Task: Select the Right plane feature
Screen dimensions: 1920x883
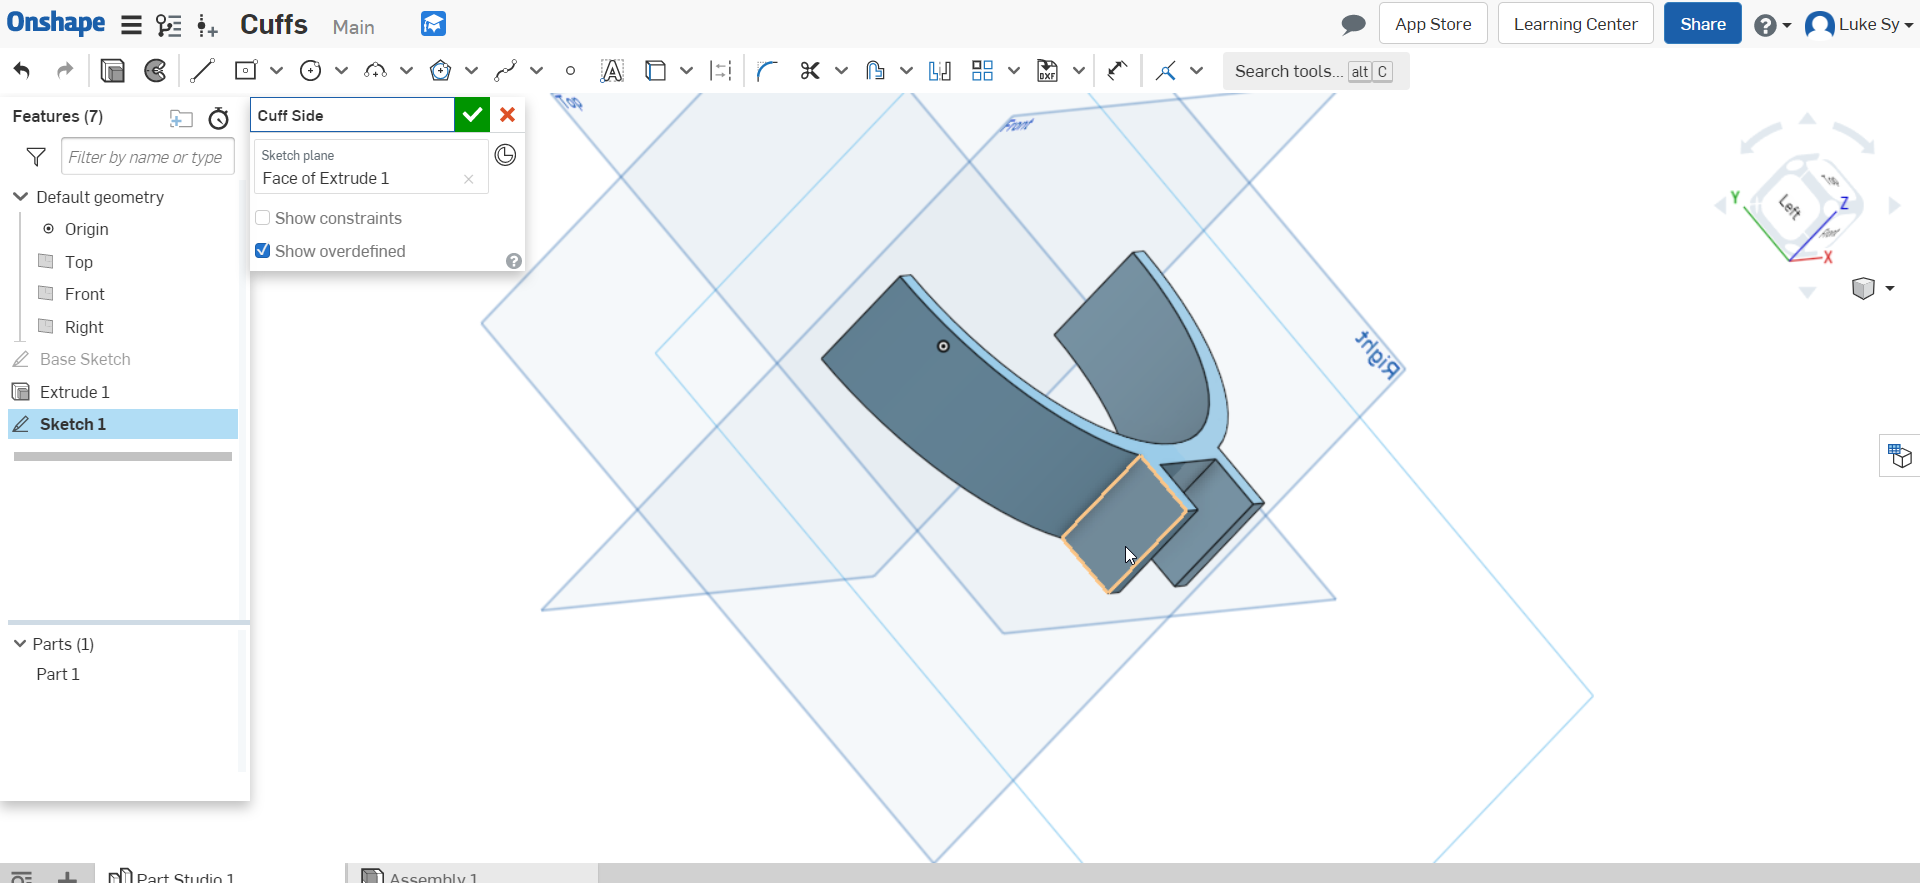Action: 84,327
